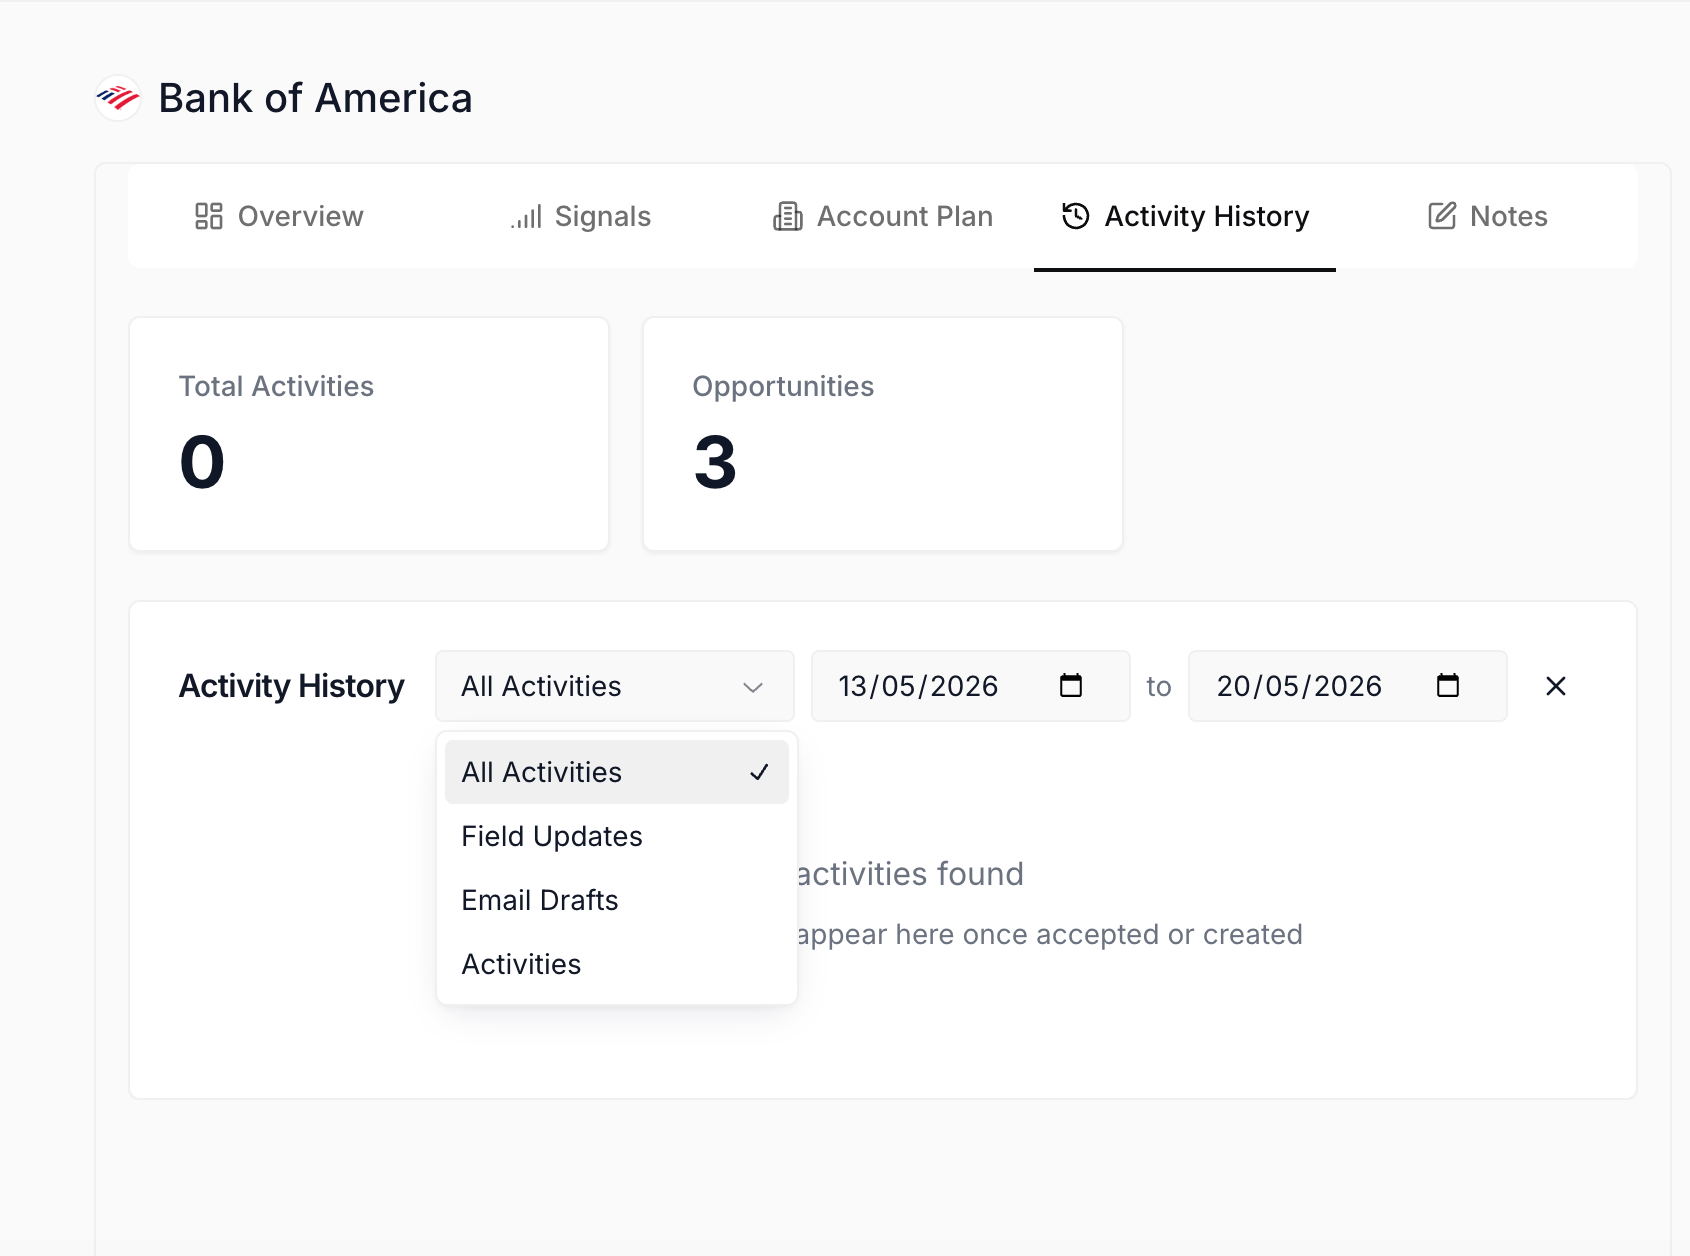Click the 'activities found' message text
1690x1256 pixels.
[x=910, y=874]
